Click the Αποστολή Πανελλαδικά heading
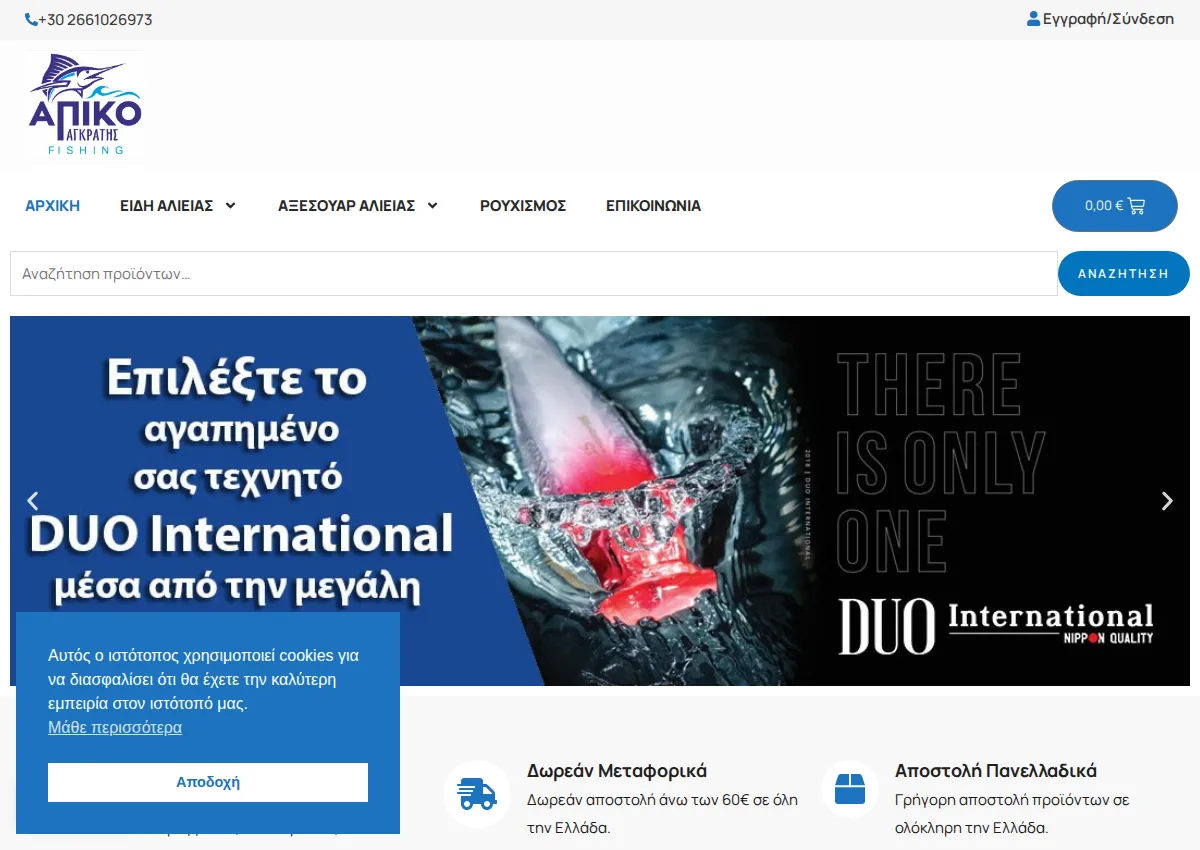Viewport: 1200px width, 850px height. click(996, 771)
